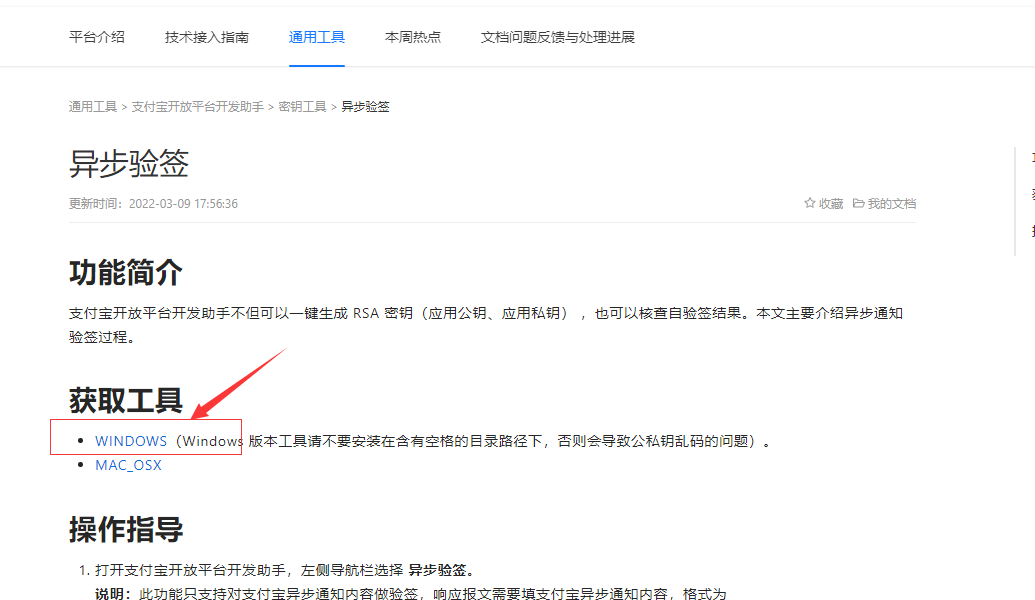Download the WINDOWS tool link
1035x600 pixels.
pos(131,441)
